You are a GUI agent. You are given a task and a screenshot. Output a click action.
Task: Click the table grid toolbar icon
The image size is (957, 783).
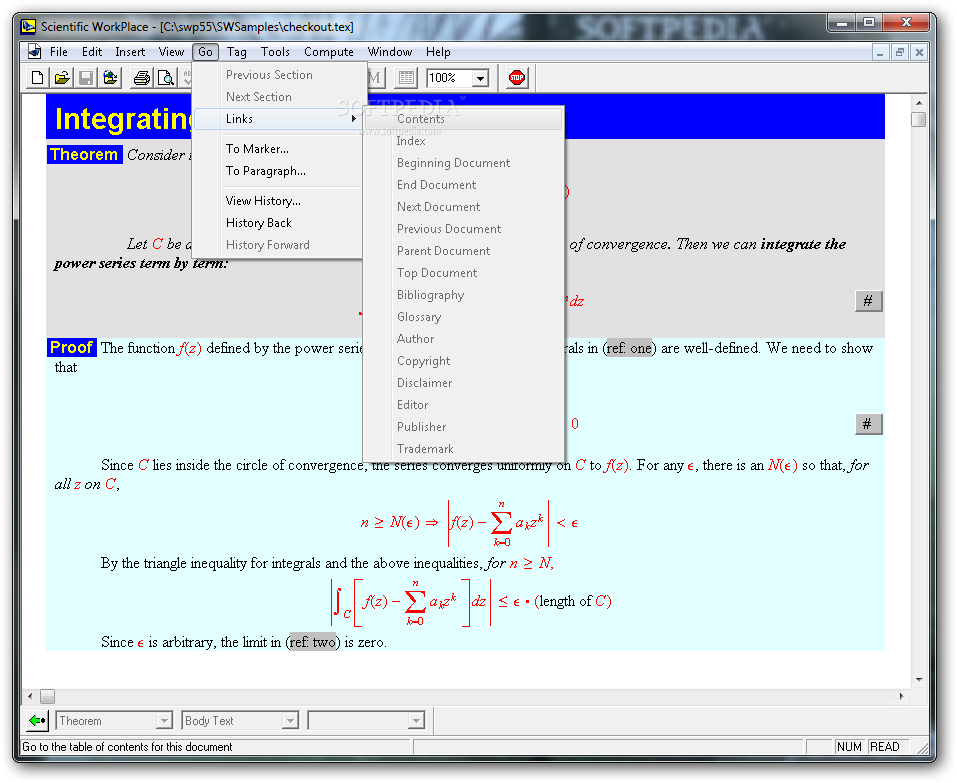(405, 78)
